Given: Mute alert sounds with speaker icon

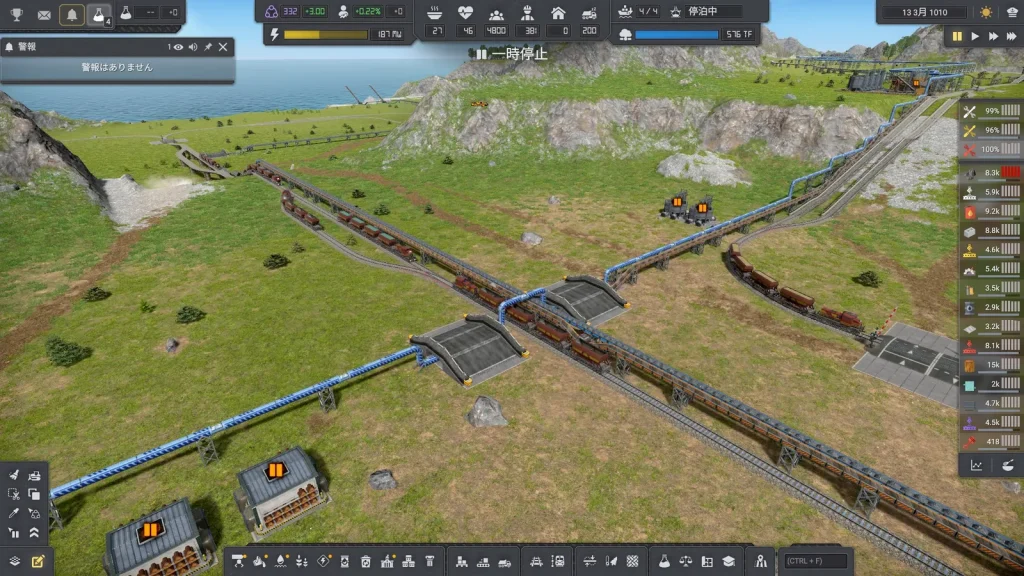Looking at the screenshot, I should point(193,47).
